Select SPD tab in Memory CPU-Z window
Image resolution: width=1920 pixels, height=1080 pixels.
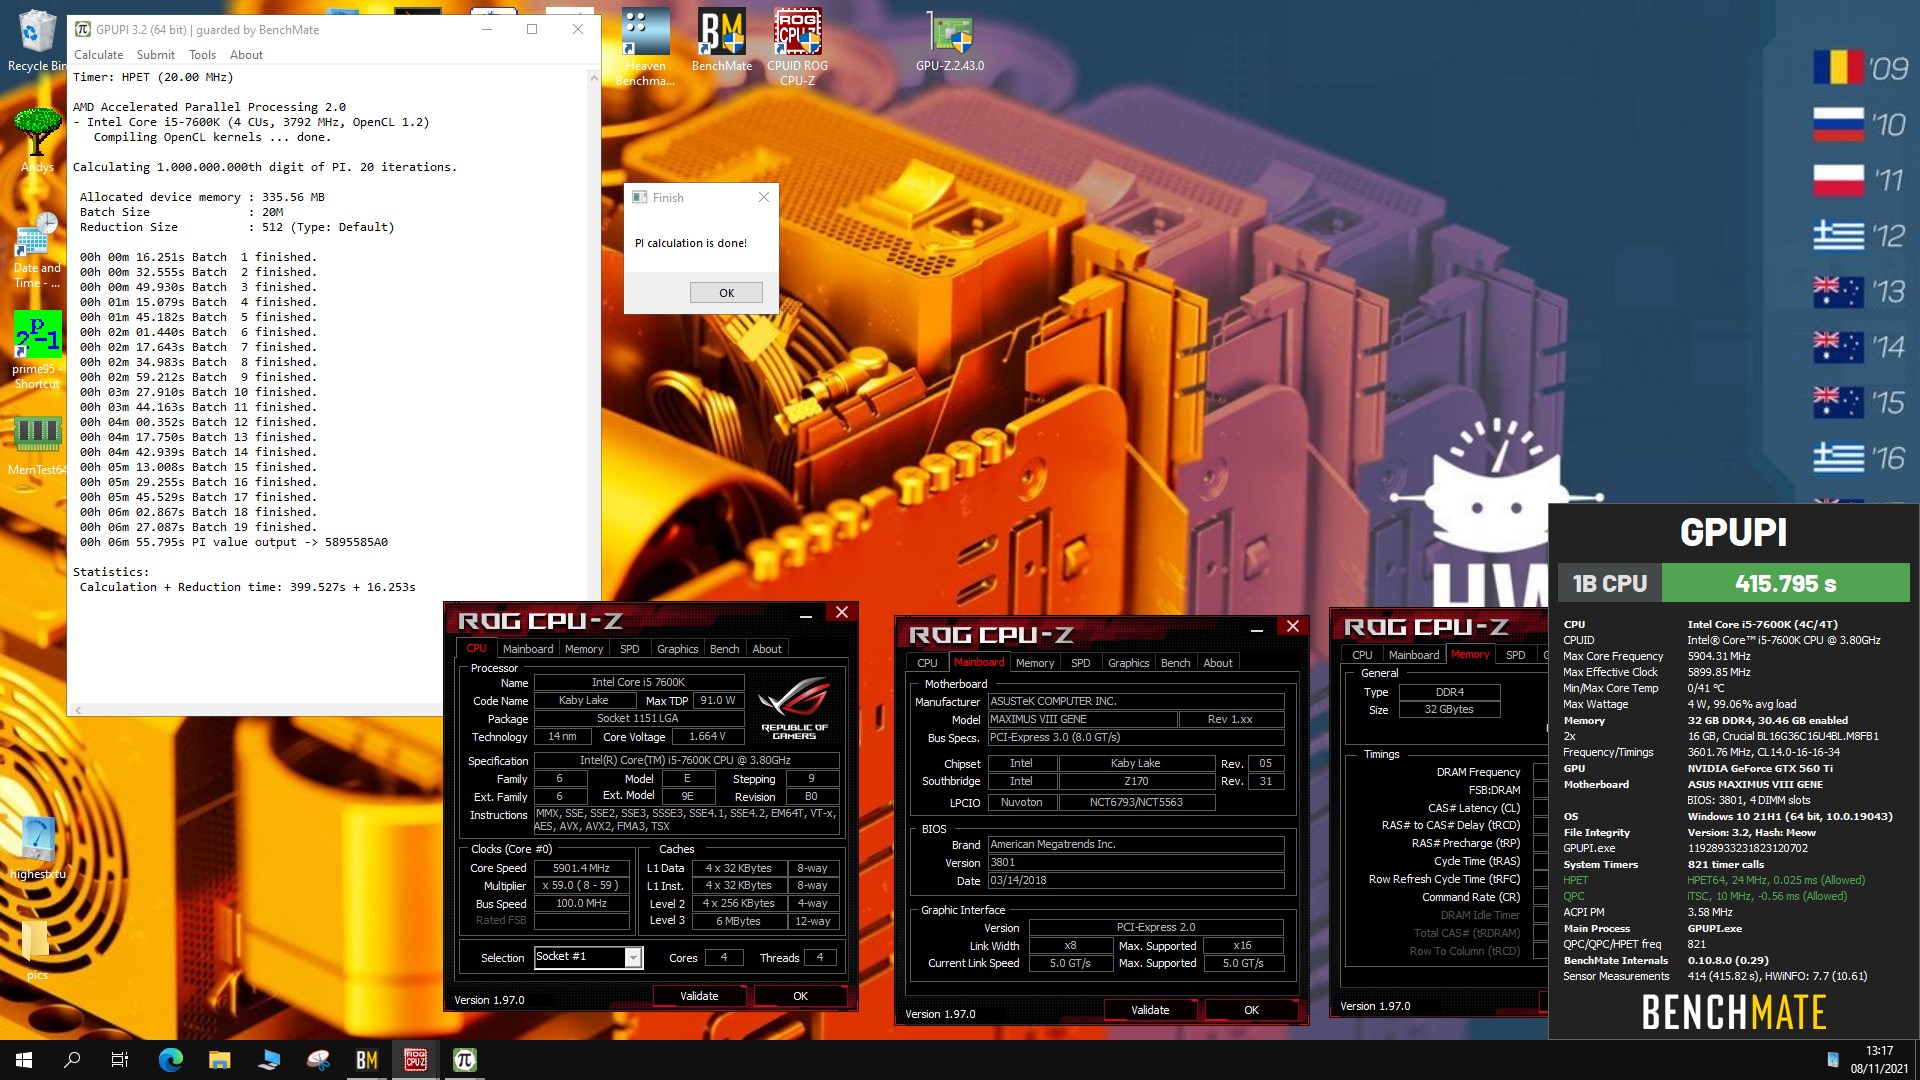[x=1515, y=655]
